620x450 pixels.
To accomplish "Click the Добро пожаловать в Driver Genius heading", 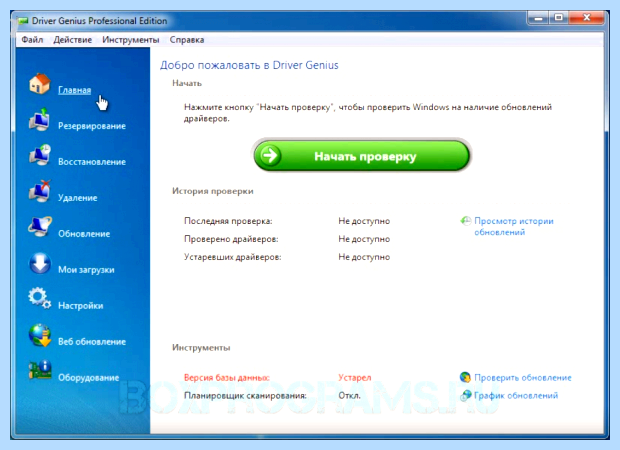I will pos(249,65).
